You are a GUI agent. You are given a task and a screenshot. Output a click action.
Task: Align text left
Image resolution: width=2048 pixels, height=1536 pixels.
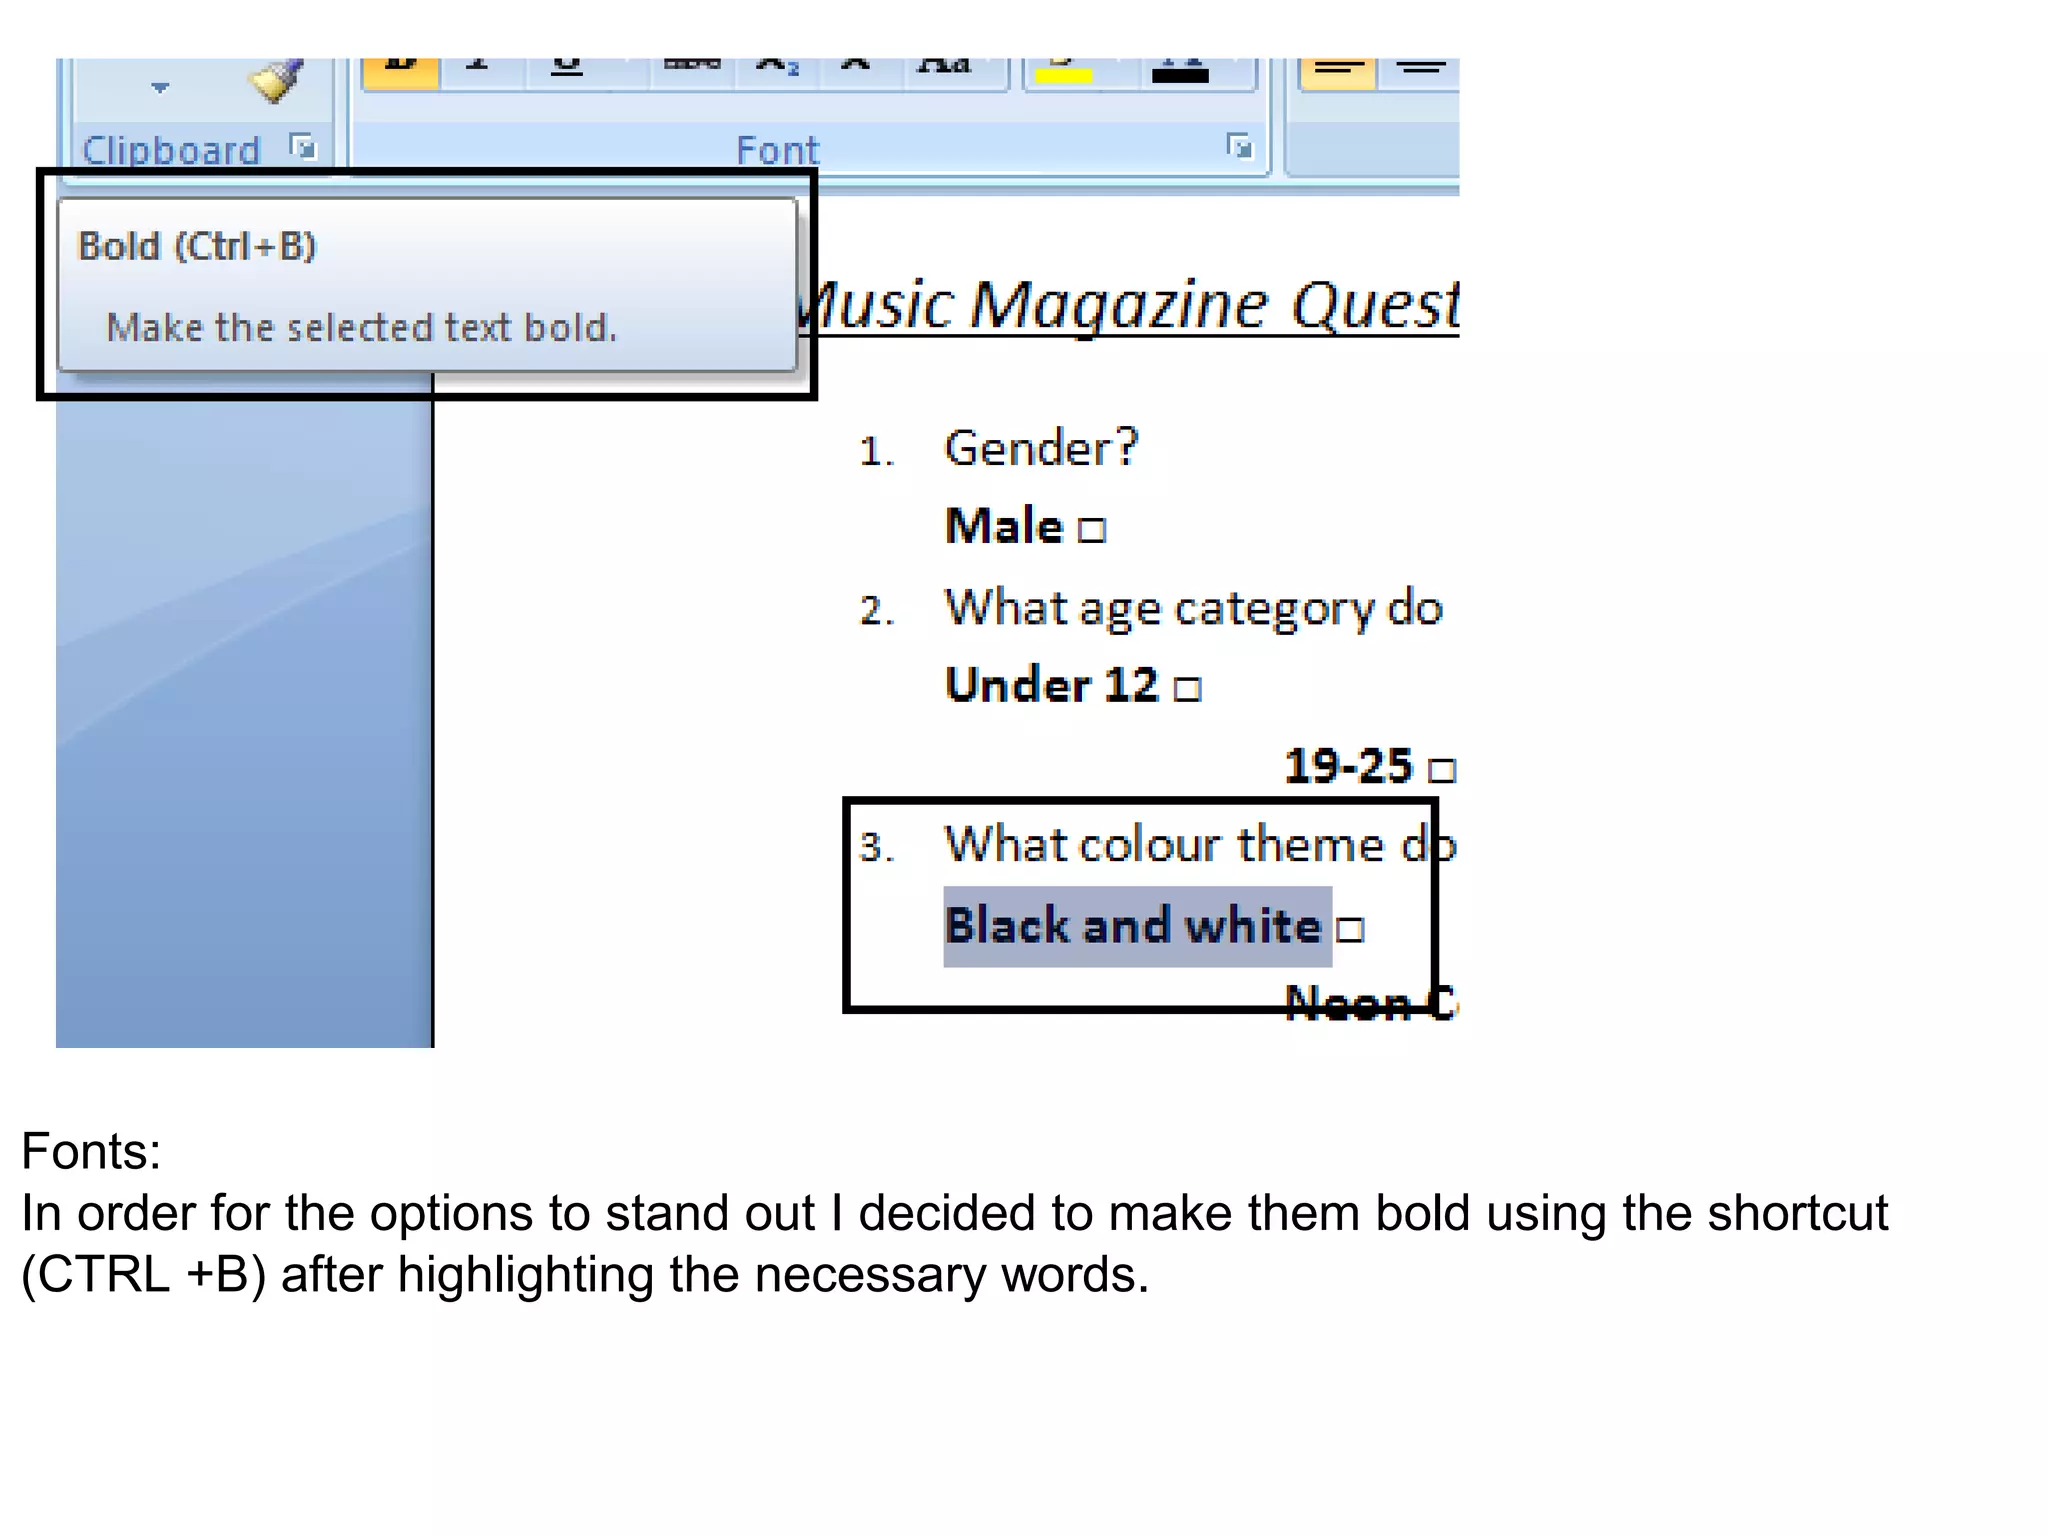point(1338,73)
